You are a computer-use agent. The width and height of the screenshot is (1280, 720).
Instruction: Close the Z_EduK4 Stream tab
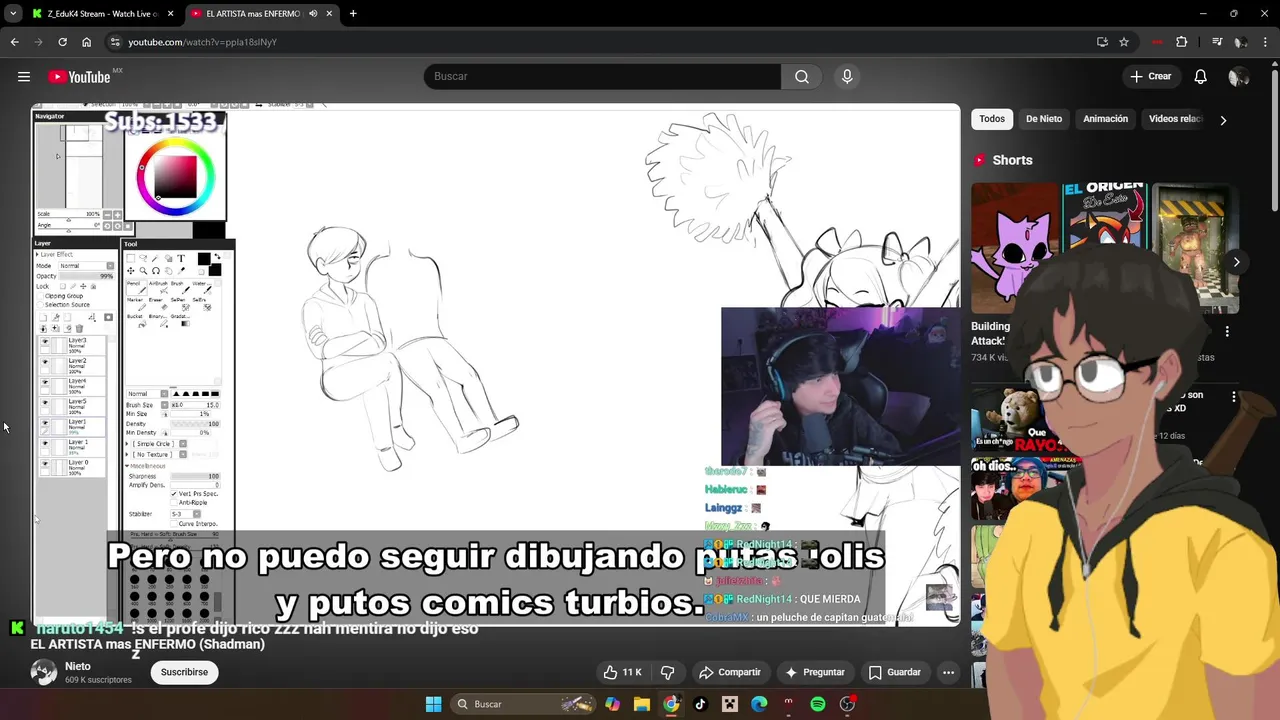[170, 14]
